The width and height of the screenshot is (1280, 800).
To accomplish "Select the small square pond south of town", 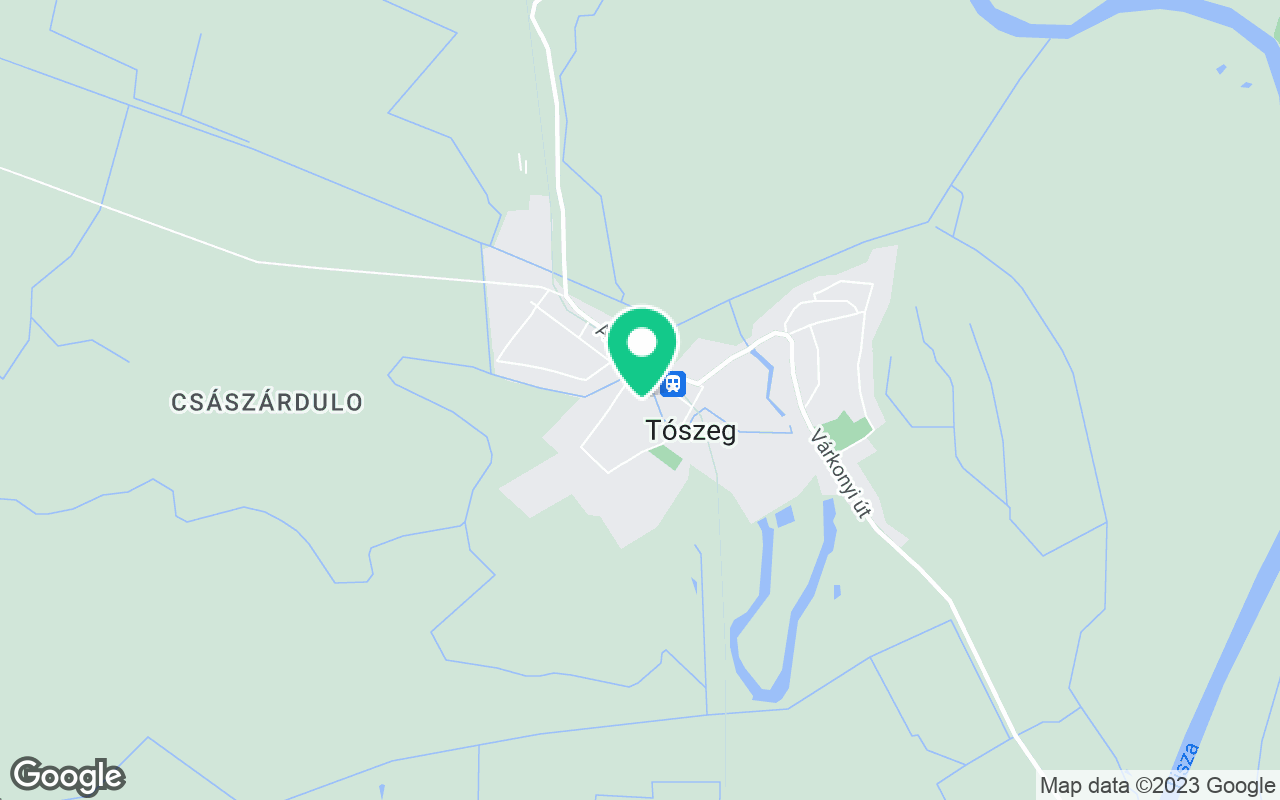I will click(x=784, y=517).
